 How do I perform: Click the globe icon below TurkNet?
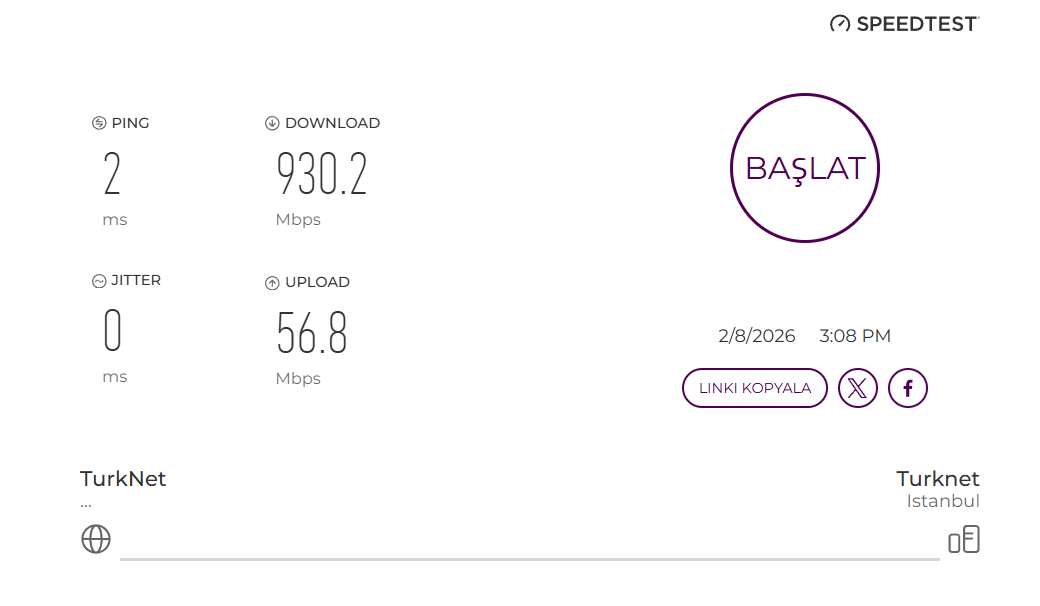[x=96, y=538]
